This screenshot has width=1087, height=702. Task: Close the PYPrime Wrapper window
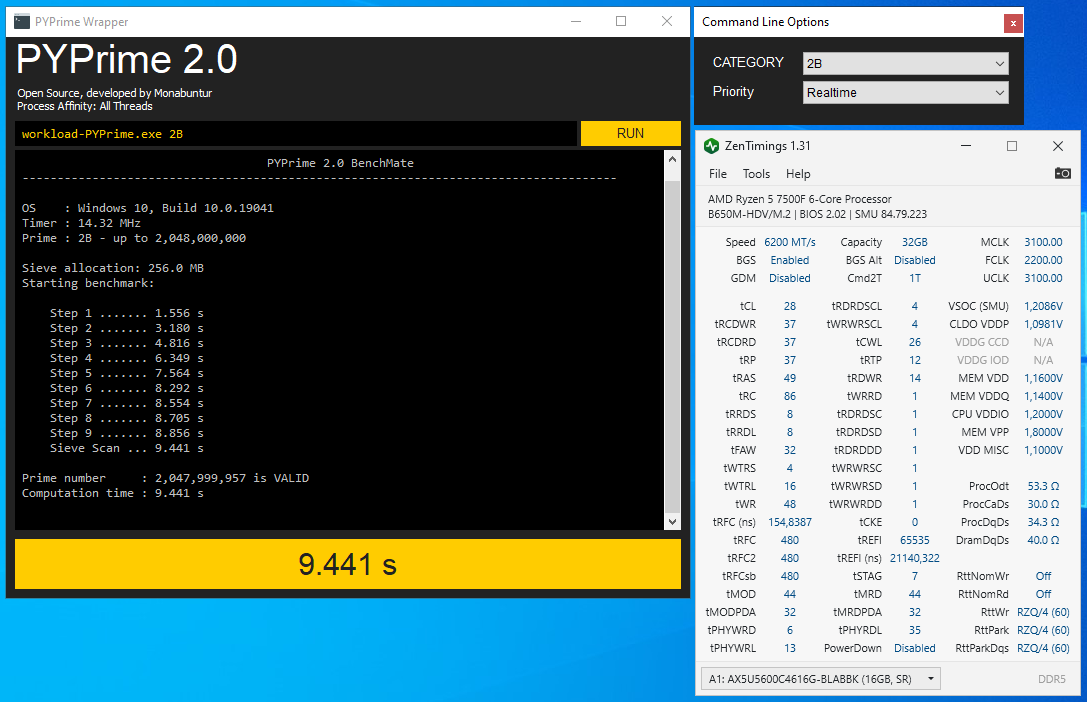tap(666, 21)
